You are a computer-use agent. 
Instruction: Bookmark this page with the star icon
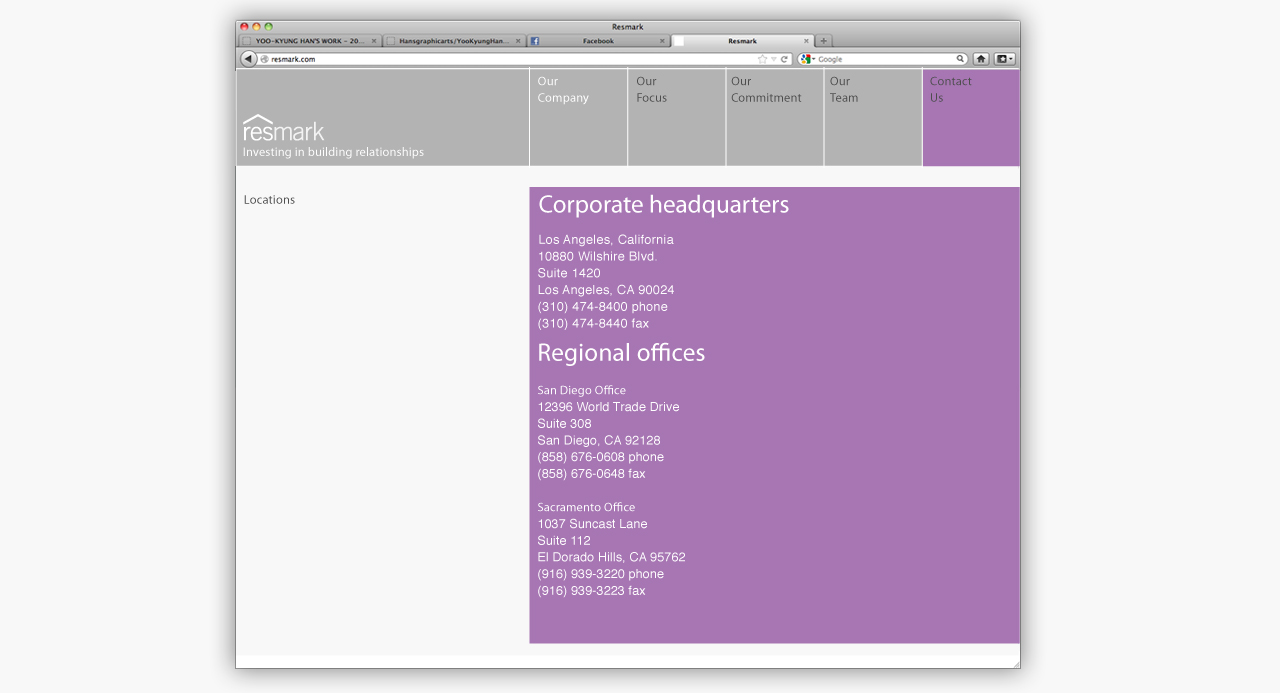click(x=762, y=59)
